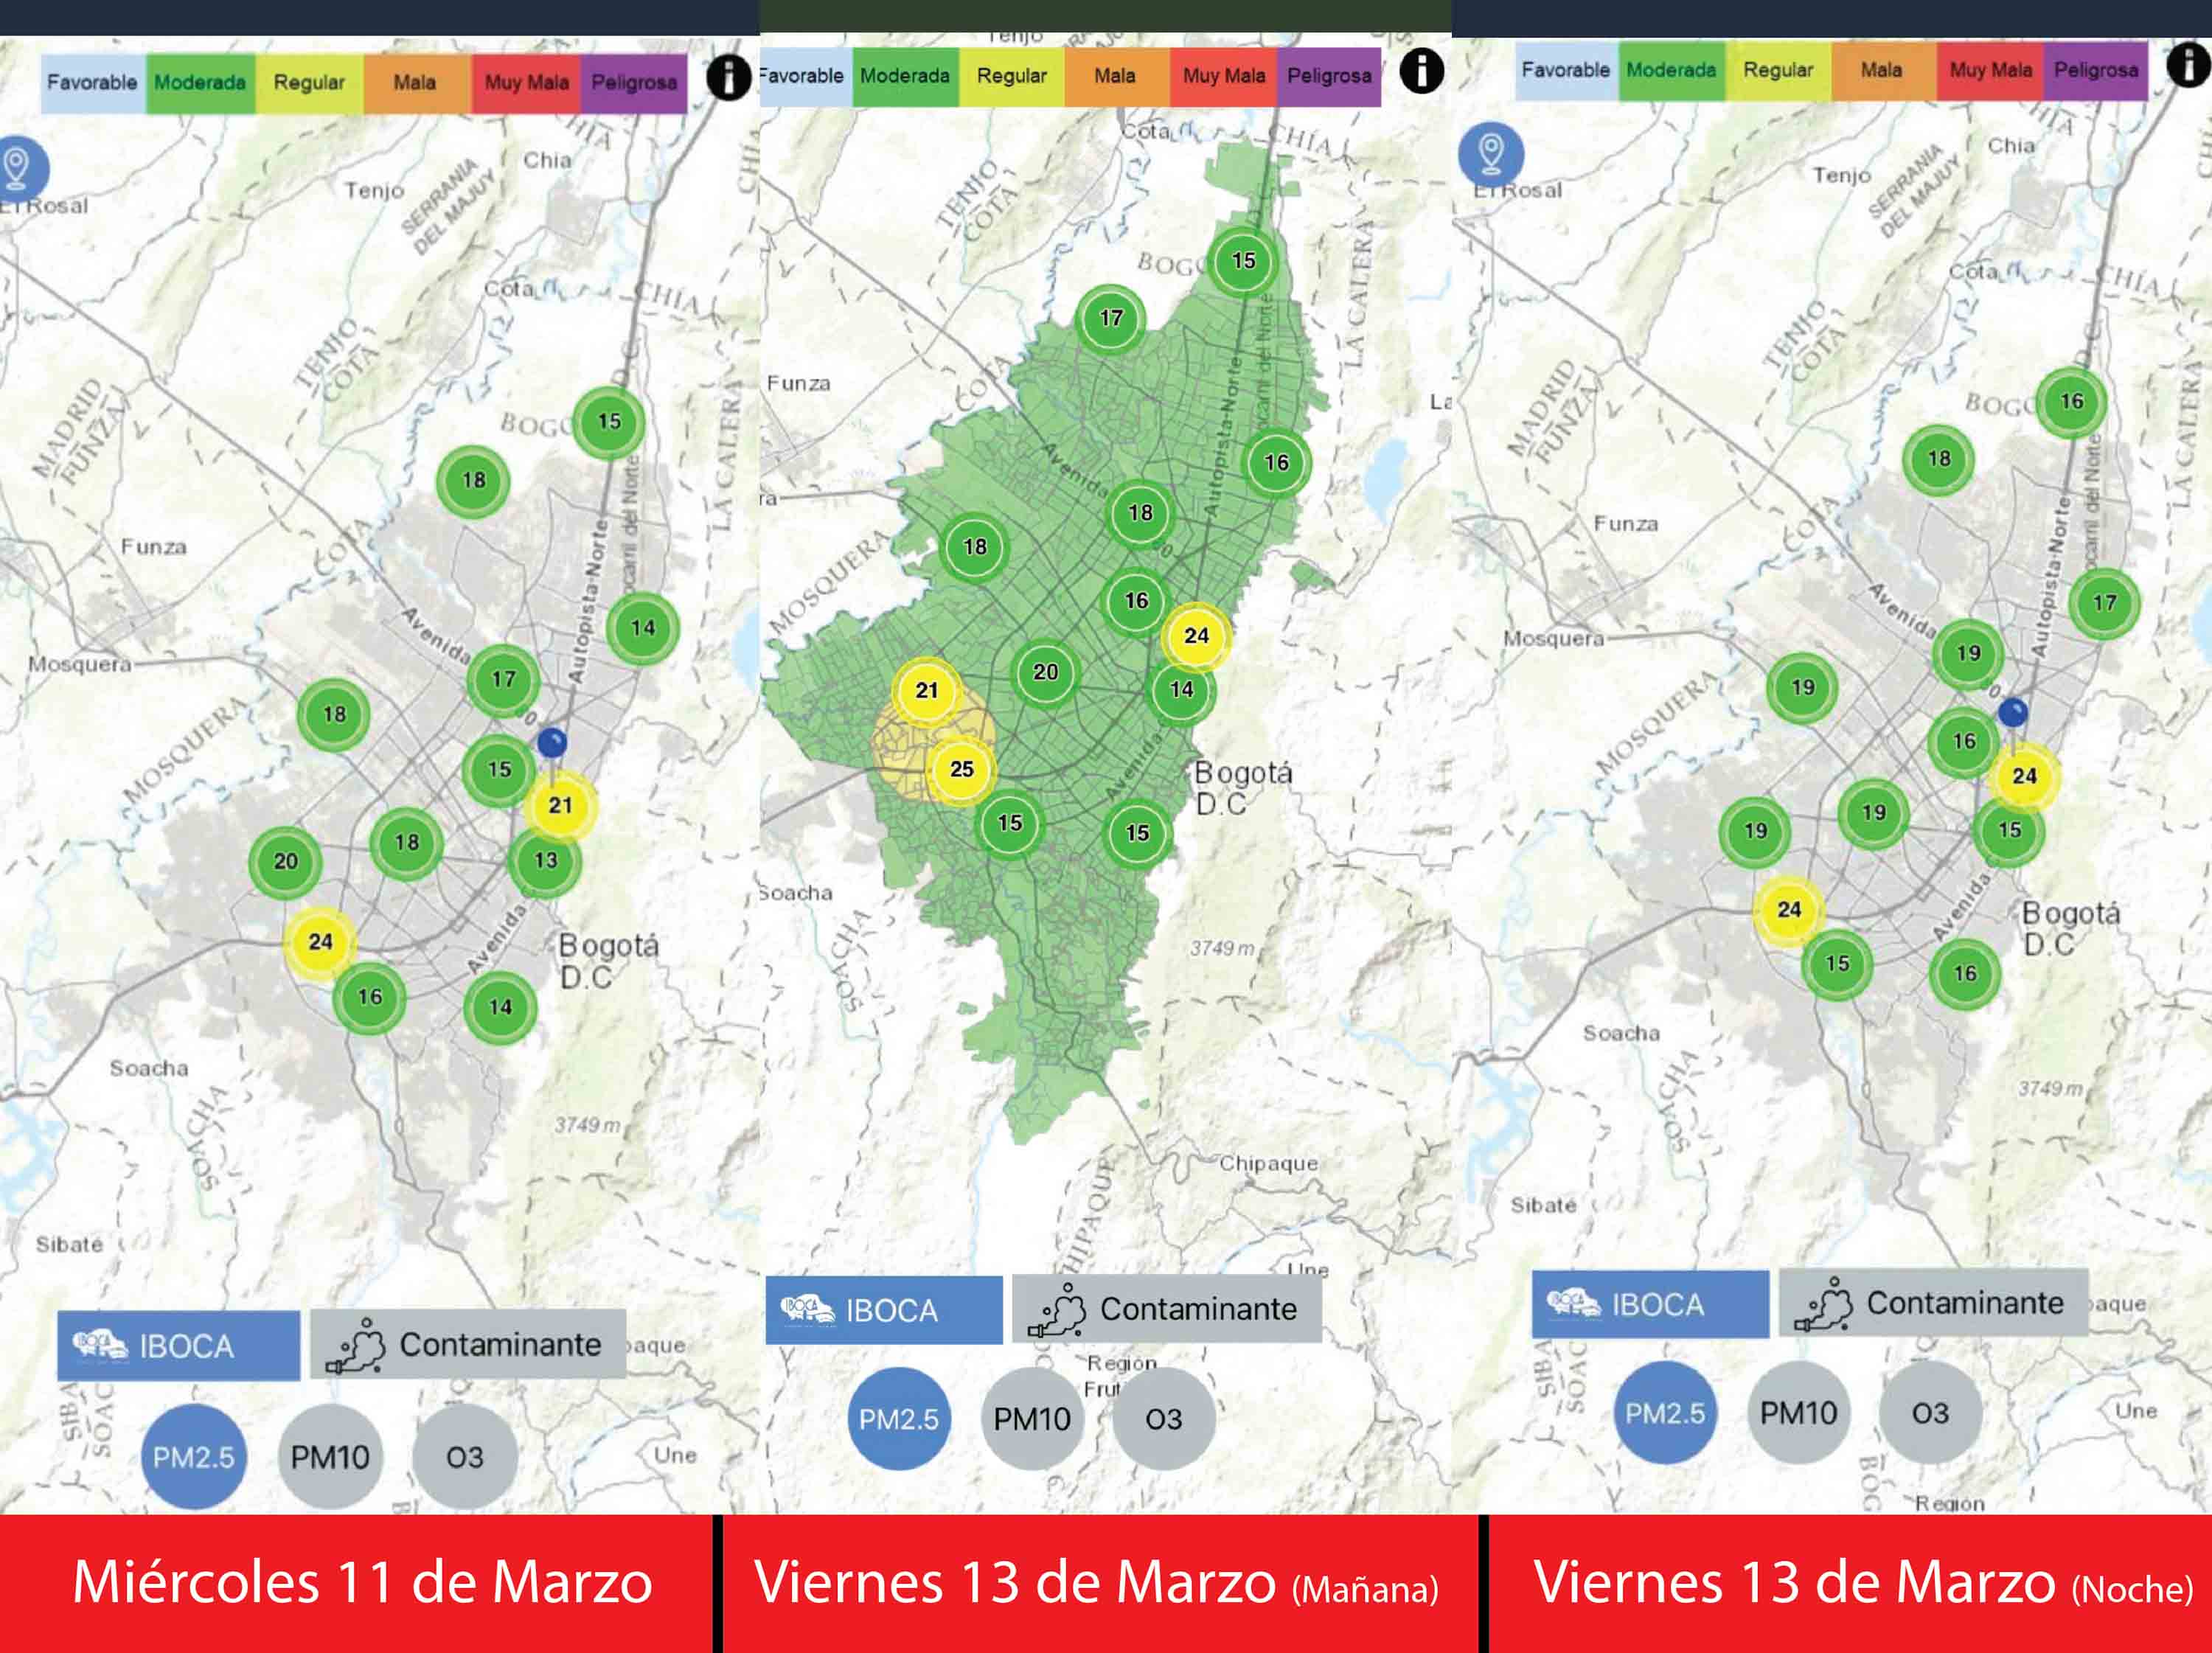Tap the location pin icon on left map
This screenshot has height=1653, width=2212.
tap(17, 167)
